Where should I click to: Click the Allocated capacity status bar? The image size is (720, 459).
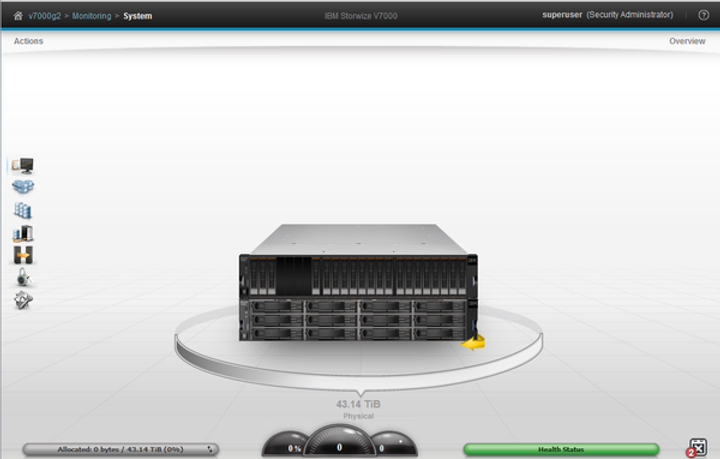click(121, 449)
